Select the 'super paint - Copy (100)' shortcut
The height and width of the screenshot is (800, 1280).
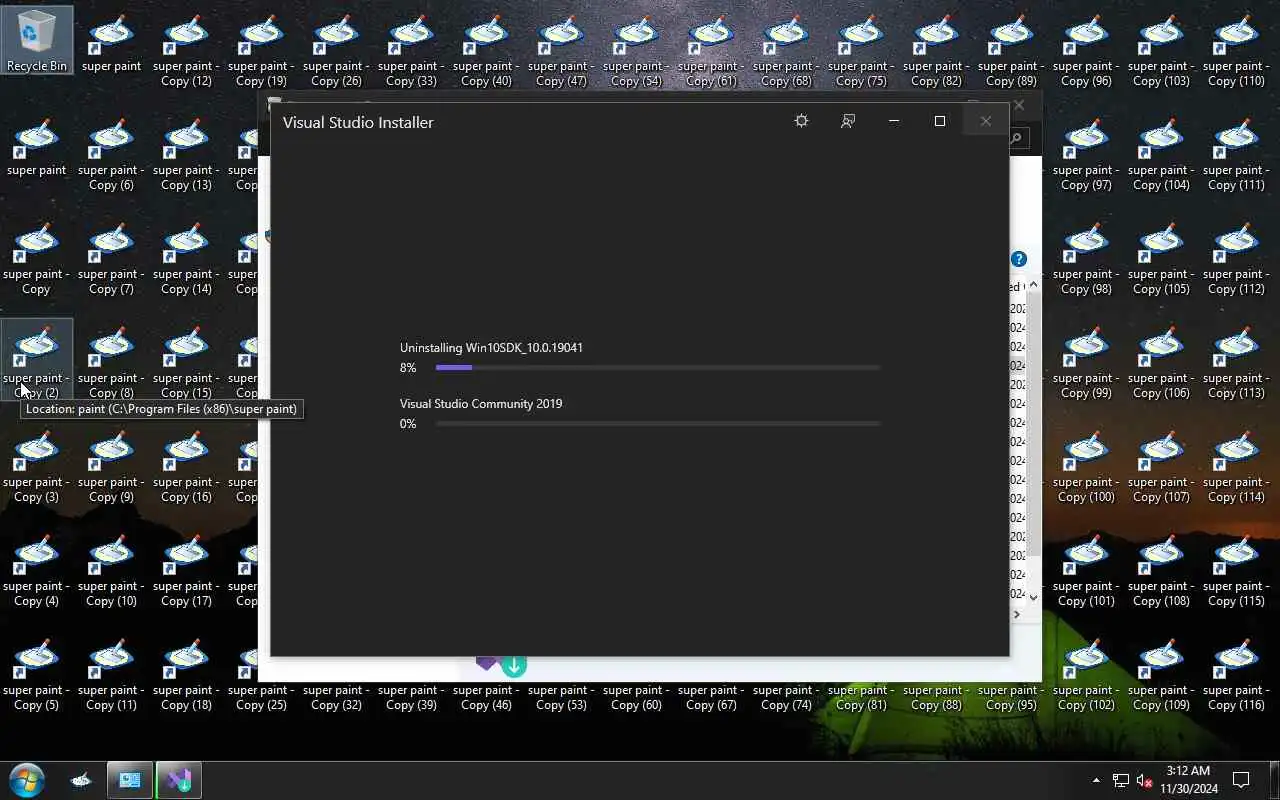1086,466
